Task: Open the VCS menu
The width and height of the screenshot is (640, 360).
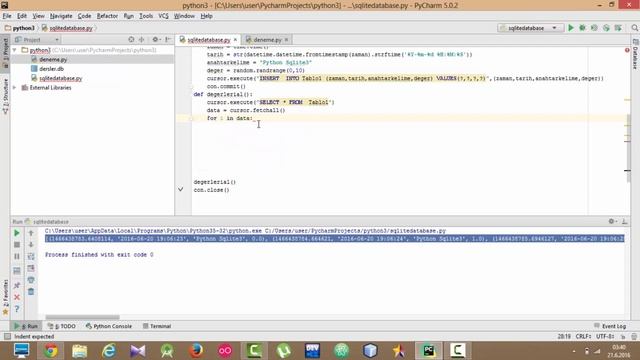Action: tap(163, 16)
